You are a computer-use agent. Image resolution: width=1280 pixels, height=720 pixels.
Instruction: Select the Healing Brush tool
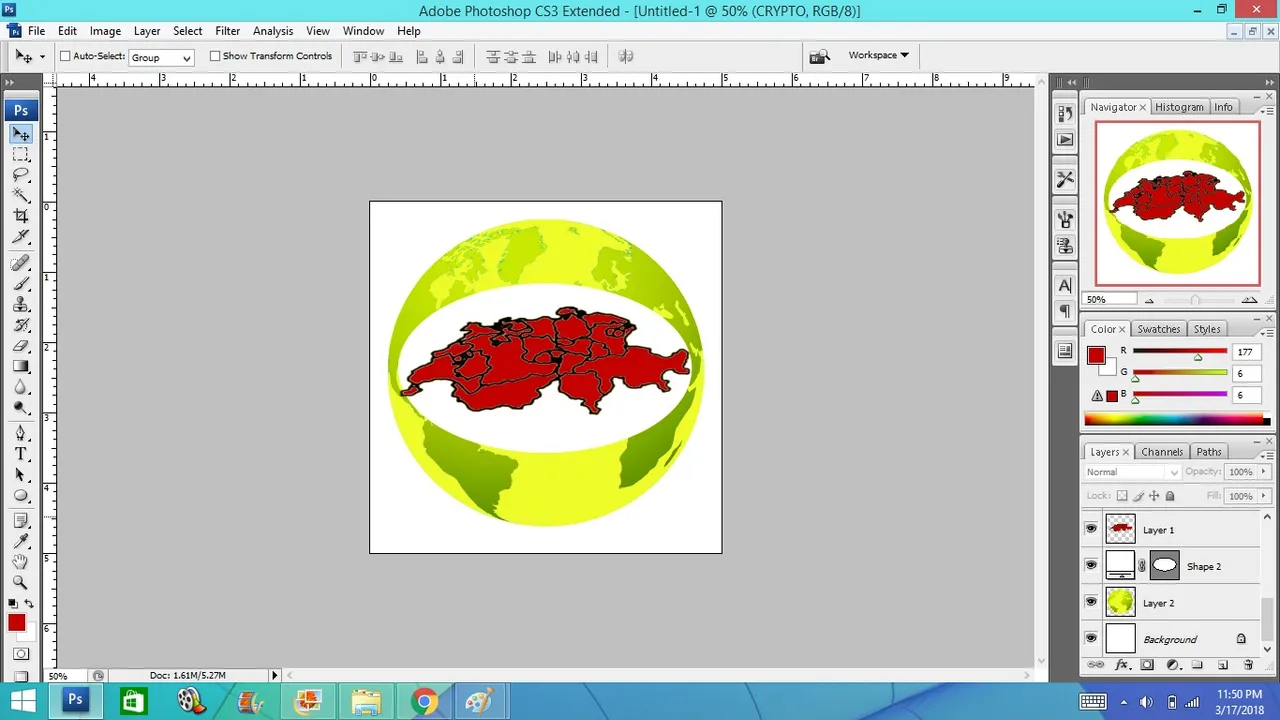(x=21, y=263)
